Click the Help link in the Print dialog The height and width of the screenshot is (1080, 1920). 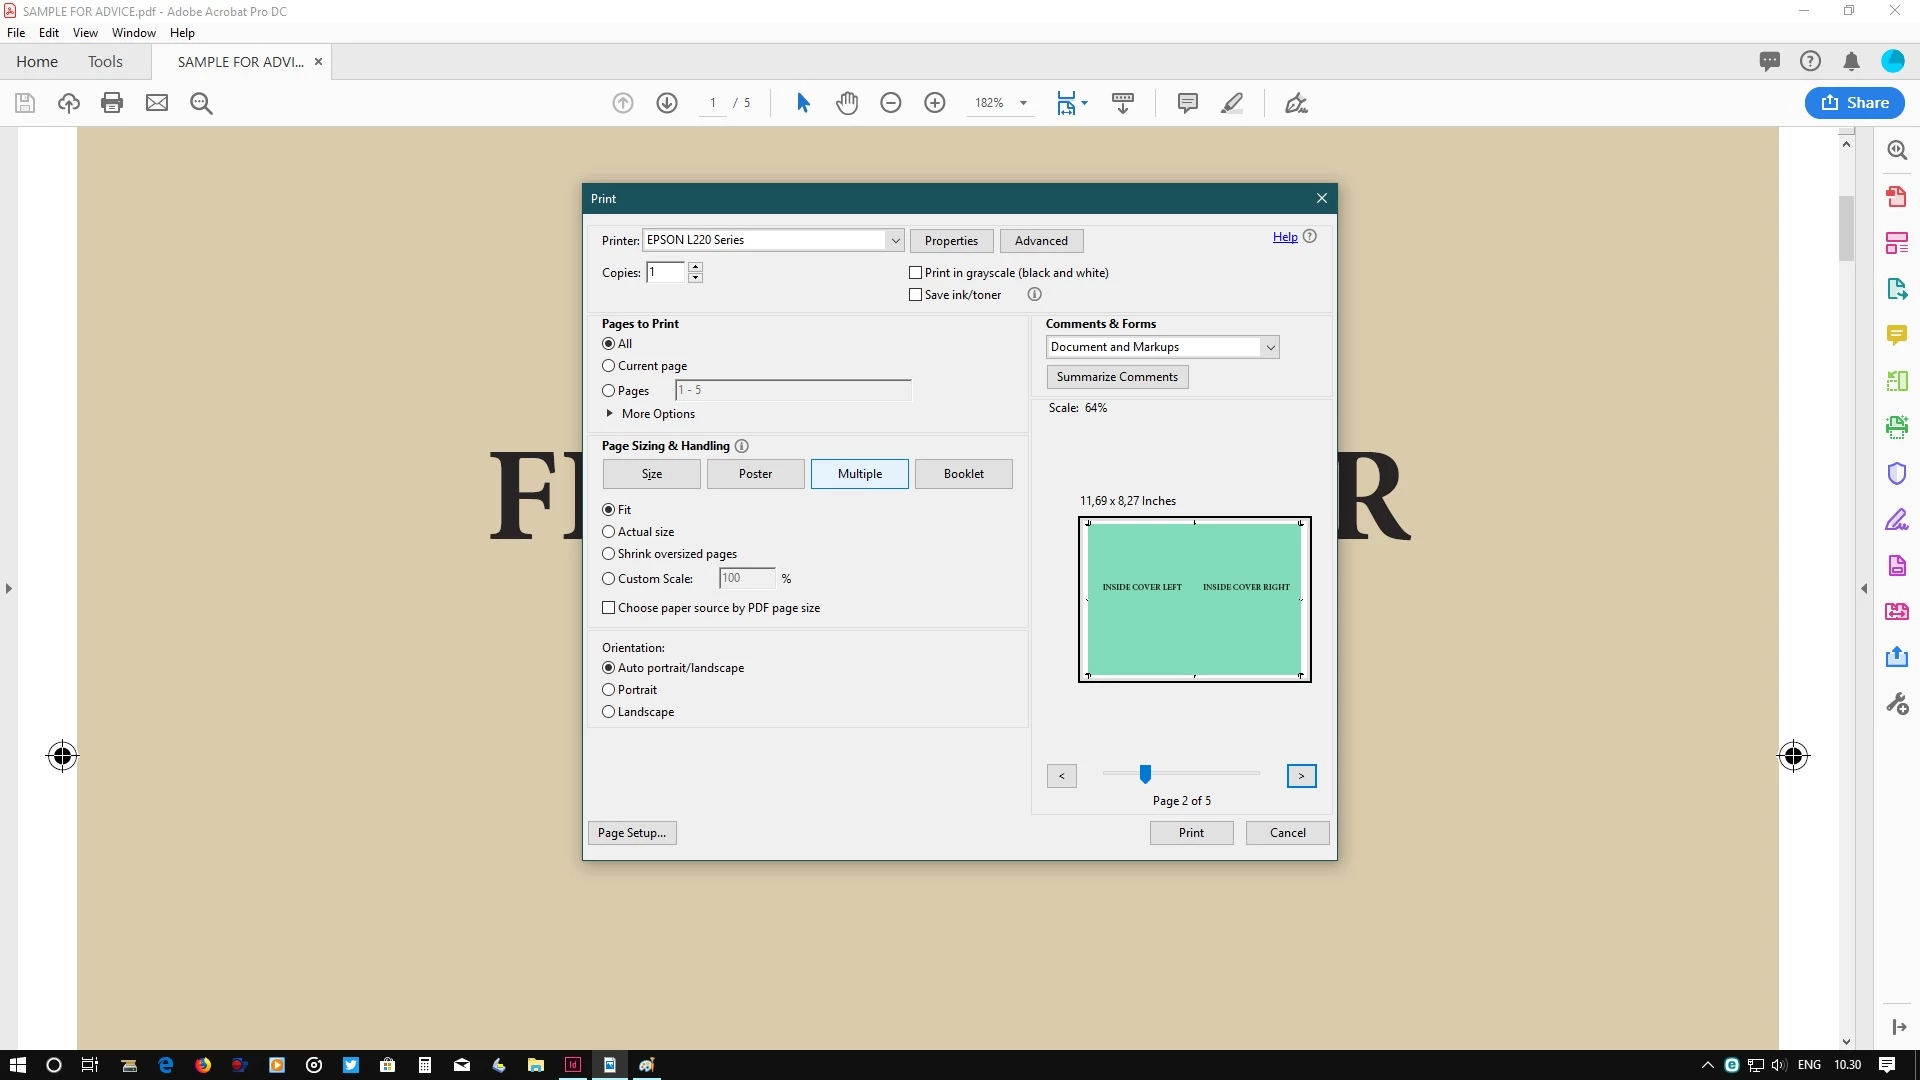pos(1285,237)
